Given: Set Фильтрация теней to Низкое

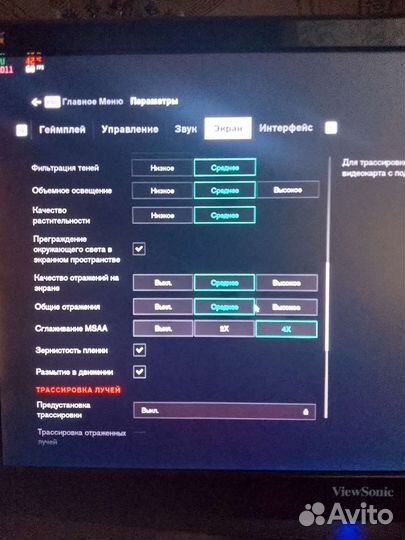Looking at the screenshot, I should coord(162,168).
